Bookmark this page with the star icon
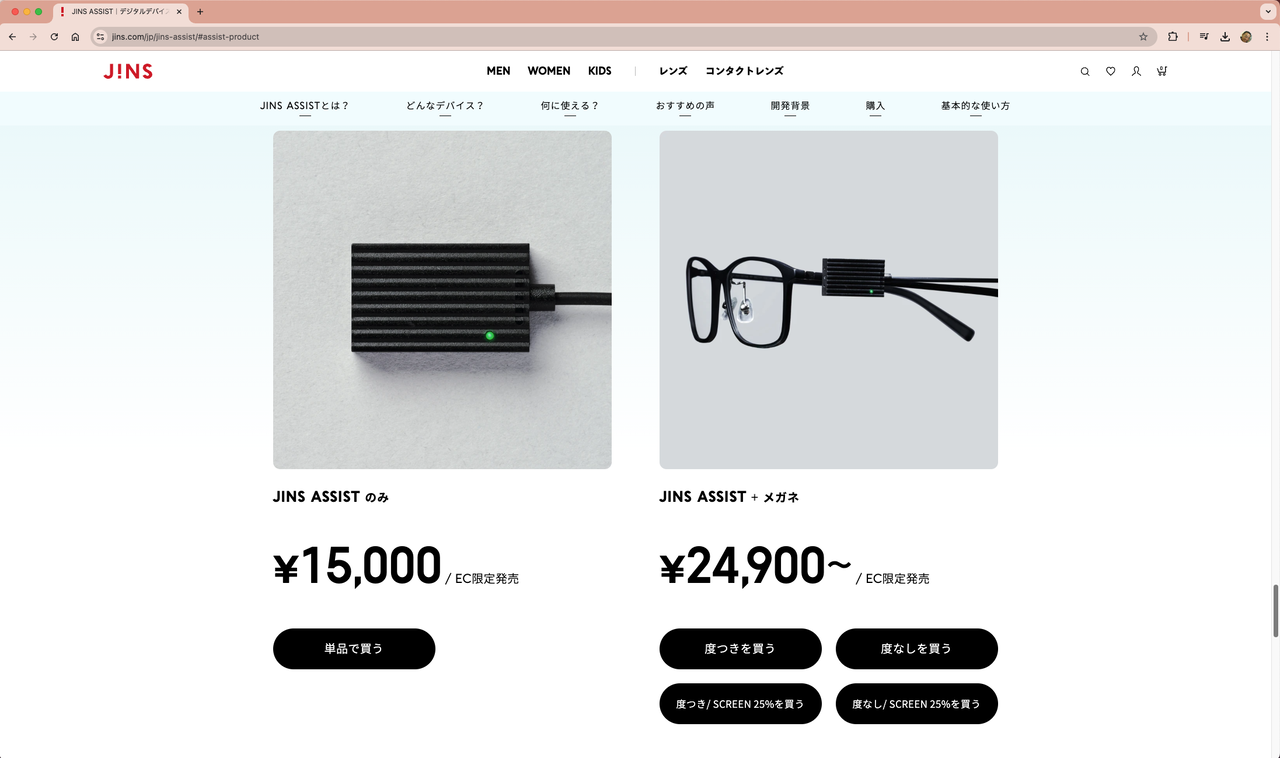1280x758 pixels. (x=1143, y=36)
